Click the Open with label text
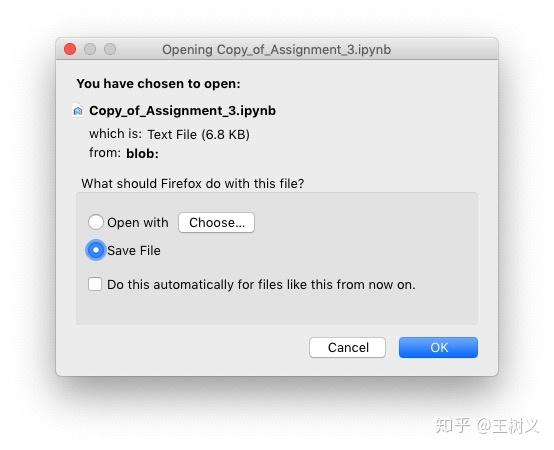The width and height of the screenshot is (554, 450). [138, 223]
